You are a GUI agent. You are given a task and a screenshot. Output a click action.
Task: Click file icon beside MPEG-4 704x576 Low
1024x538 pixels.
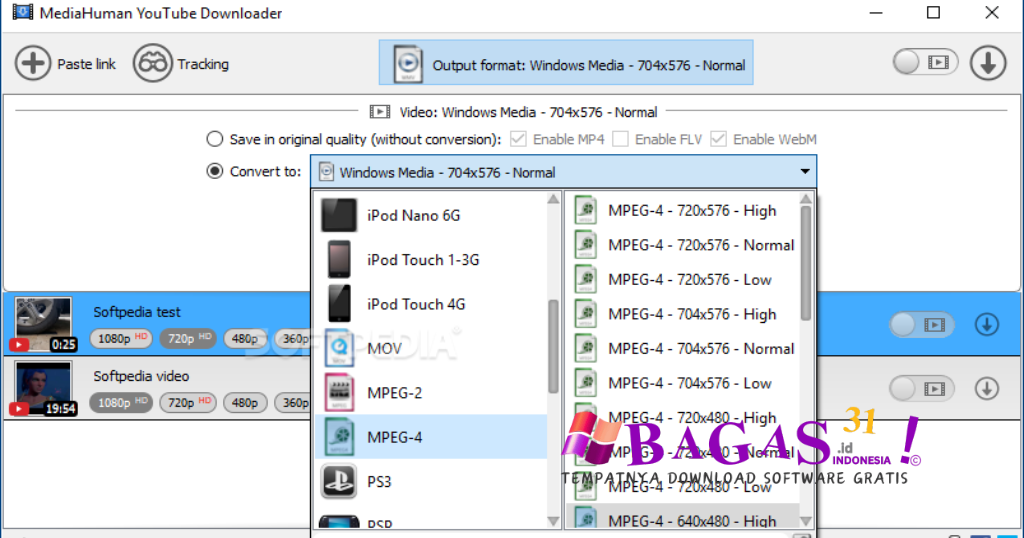click(x=586, y=383)
